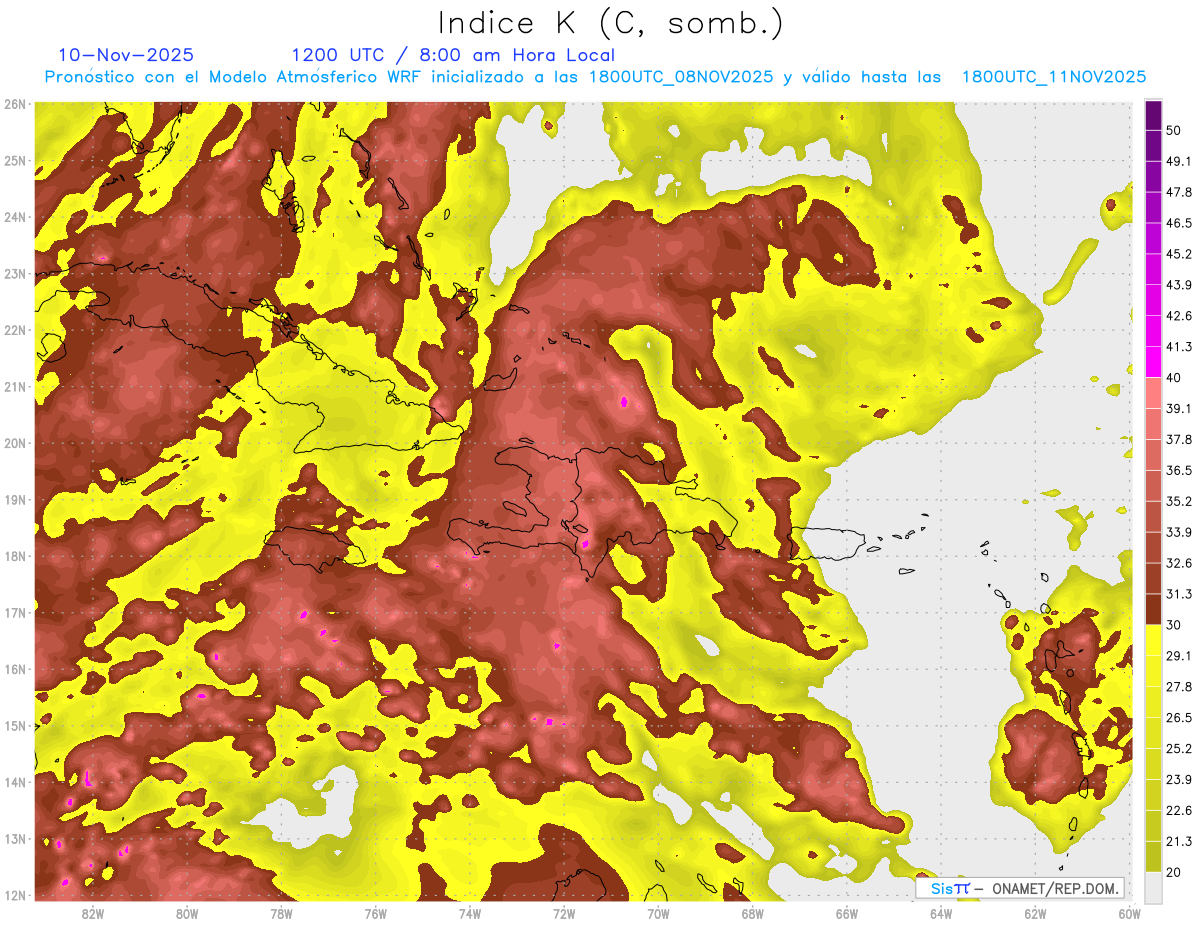Click the 21N latitude label
Screen dimensions: 1200x927
14,387
